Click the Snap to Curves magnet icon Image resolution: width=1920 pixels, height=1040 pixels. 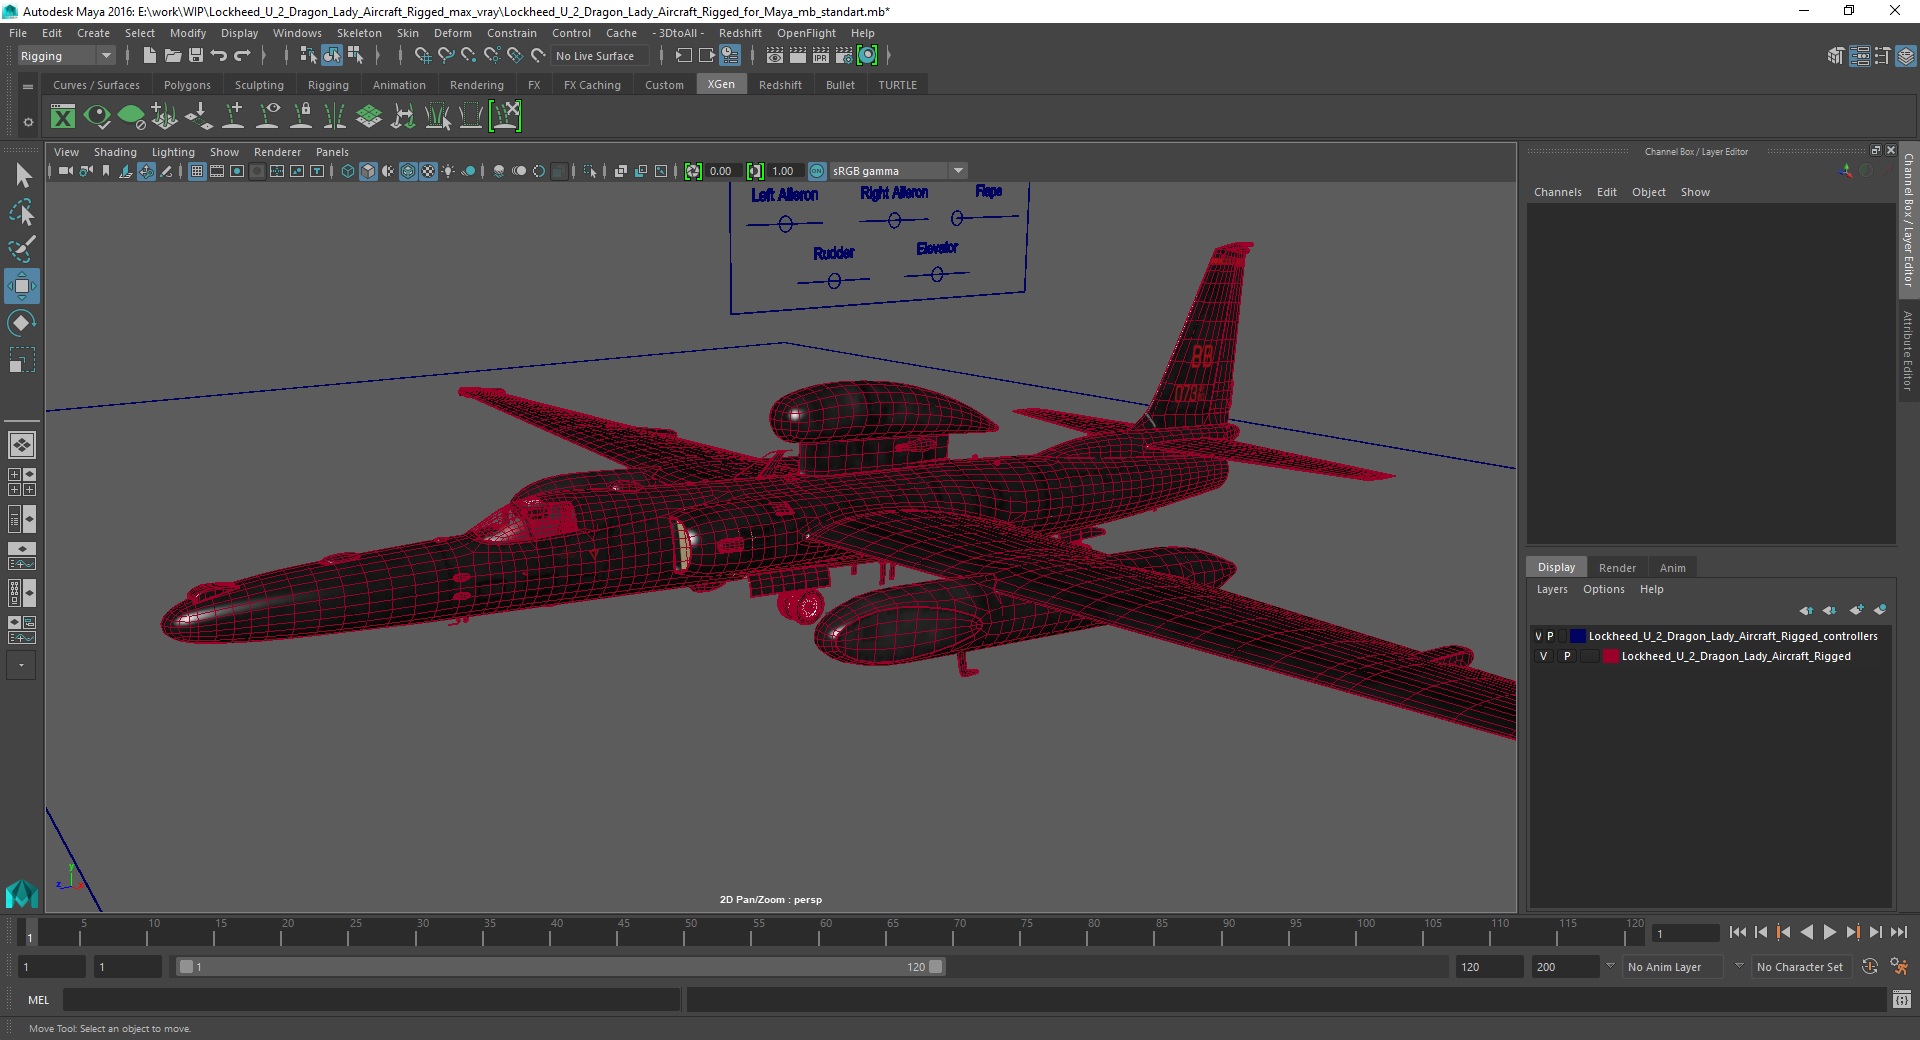[x=445, y=56]
